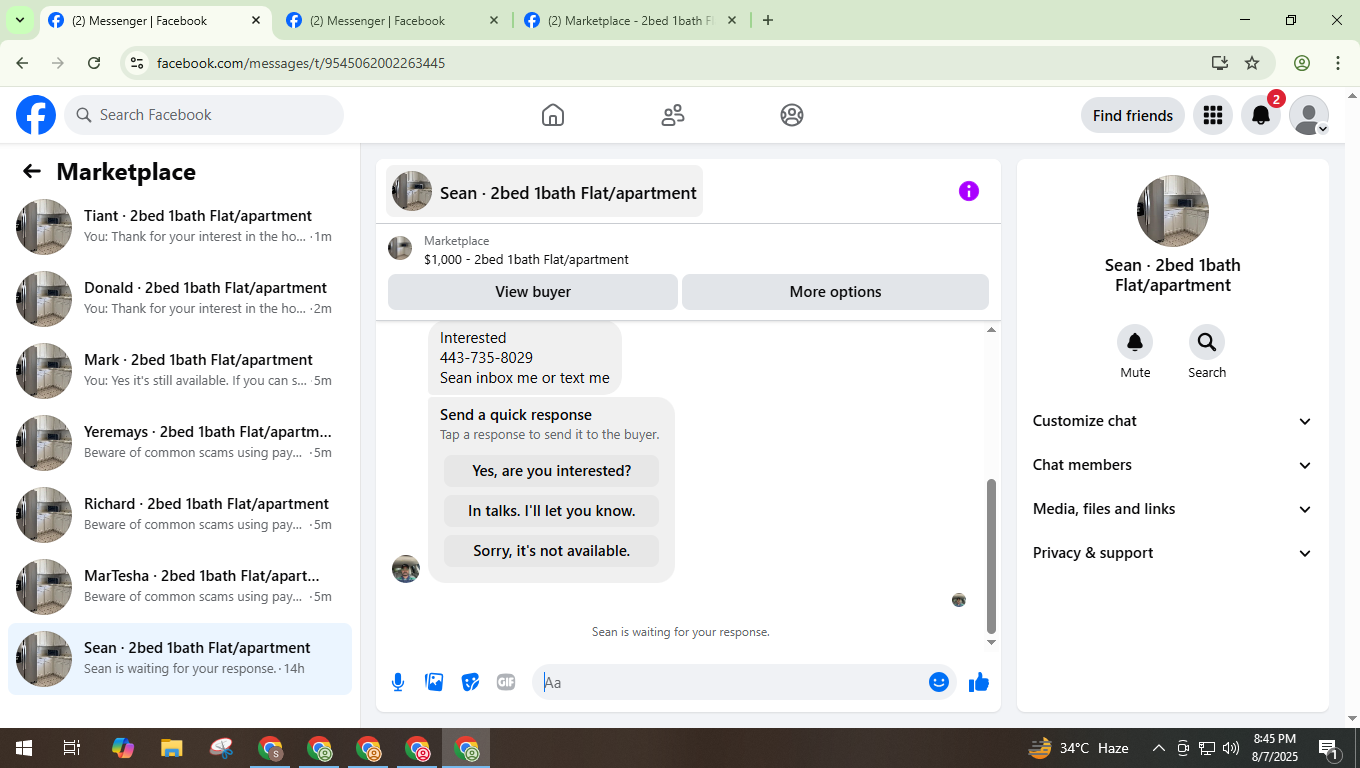This screenshot has height=768, width=1360.
Task: Open the emoji picker
Action: pos(939,682)
